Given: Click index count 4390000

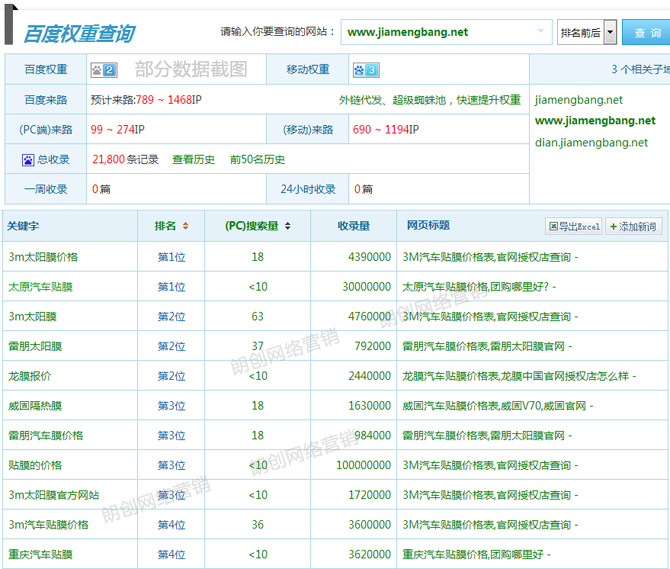Looking at the screenshot, I should point(370,257).
